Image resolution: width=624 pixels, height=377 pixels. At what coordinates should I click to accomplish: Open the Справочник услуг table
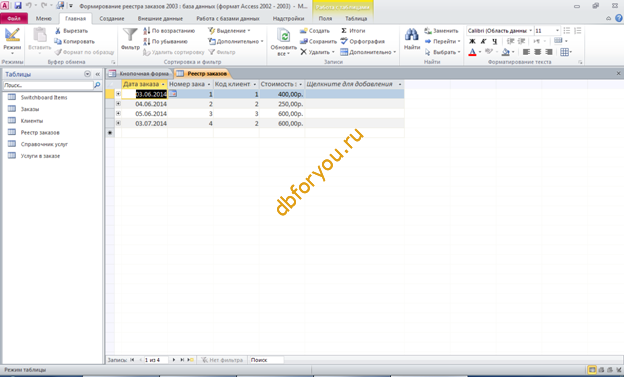44,144
